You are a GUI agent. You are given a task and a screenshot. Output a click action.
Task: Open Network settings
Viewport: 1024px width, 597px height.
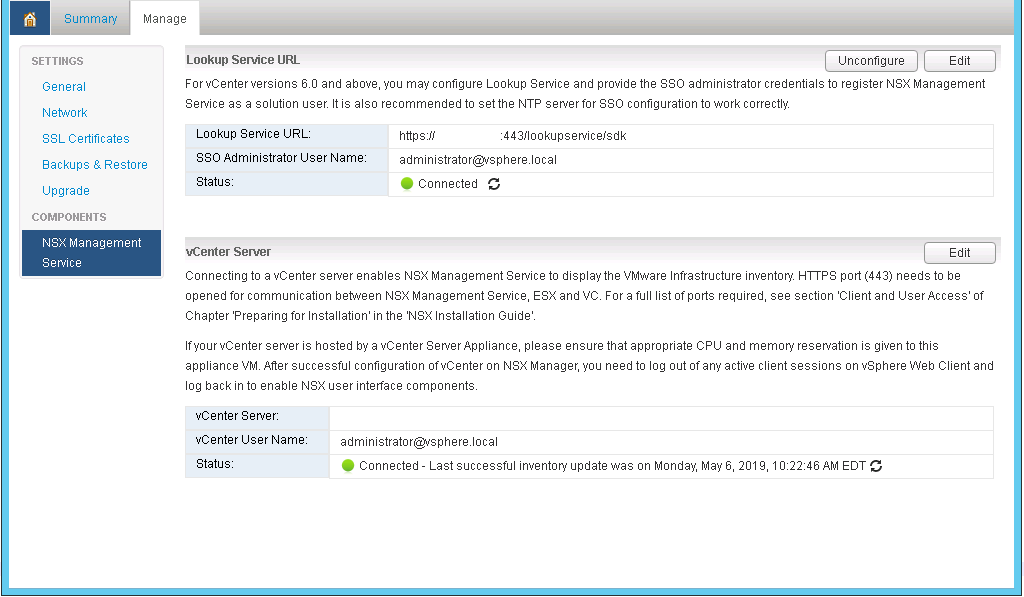tap(65, 113)
